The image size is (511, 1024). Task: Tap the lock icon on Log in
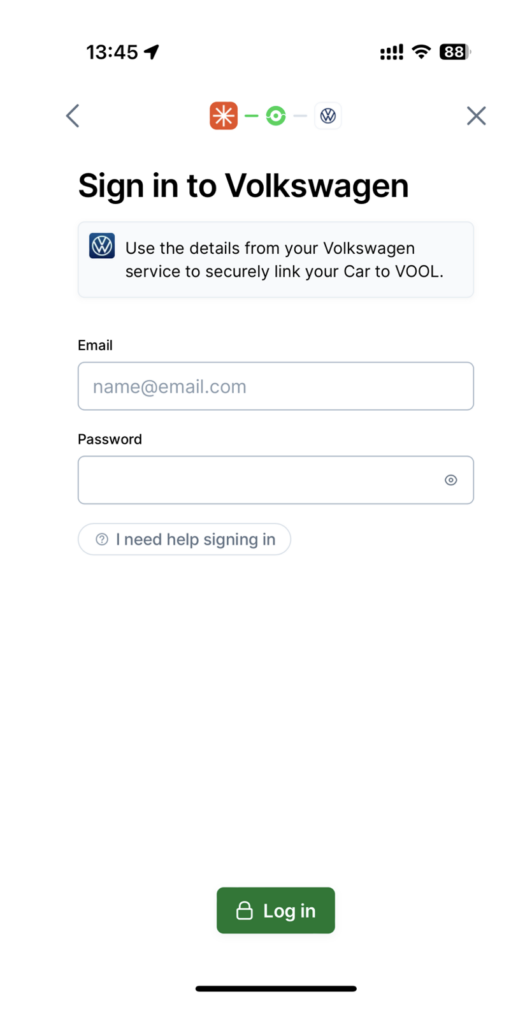pos(244,910)
